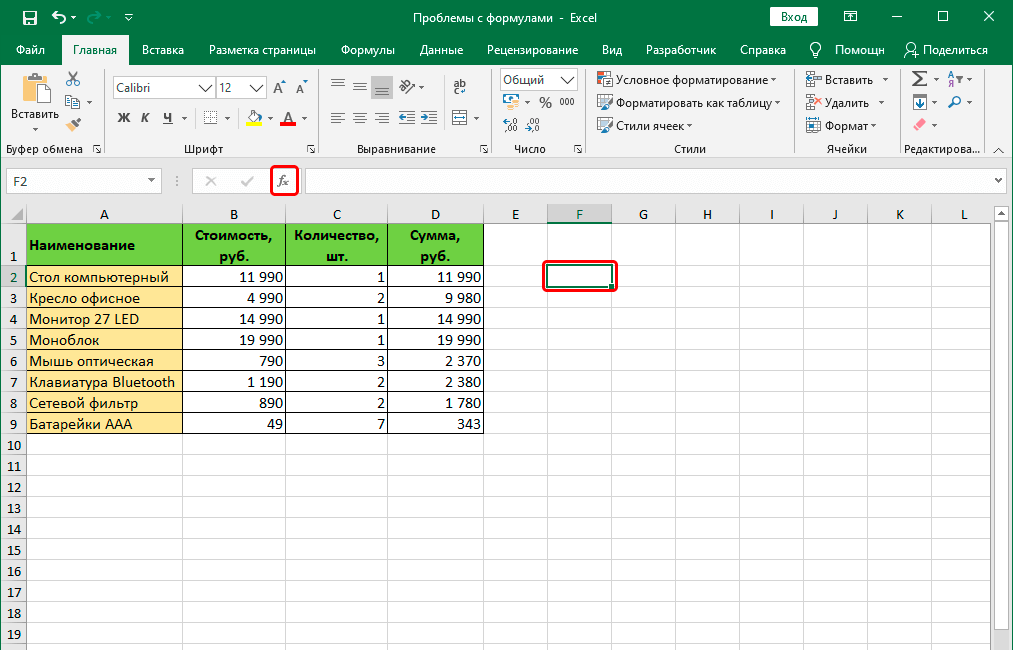Switch to Формулы tab
Image resolution: width=1013 pixels, height=650 pixels.
(368, 50)
